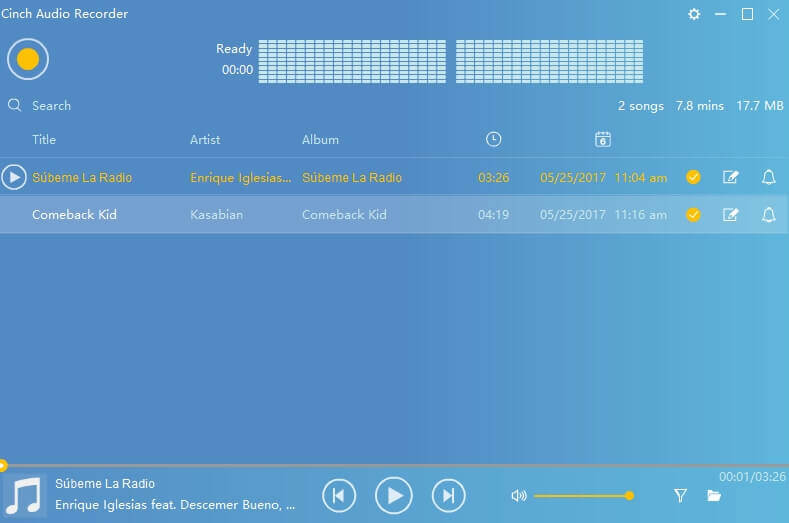Open settings via the gear icon
789x523 pixels.
tap(694, 14)
